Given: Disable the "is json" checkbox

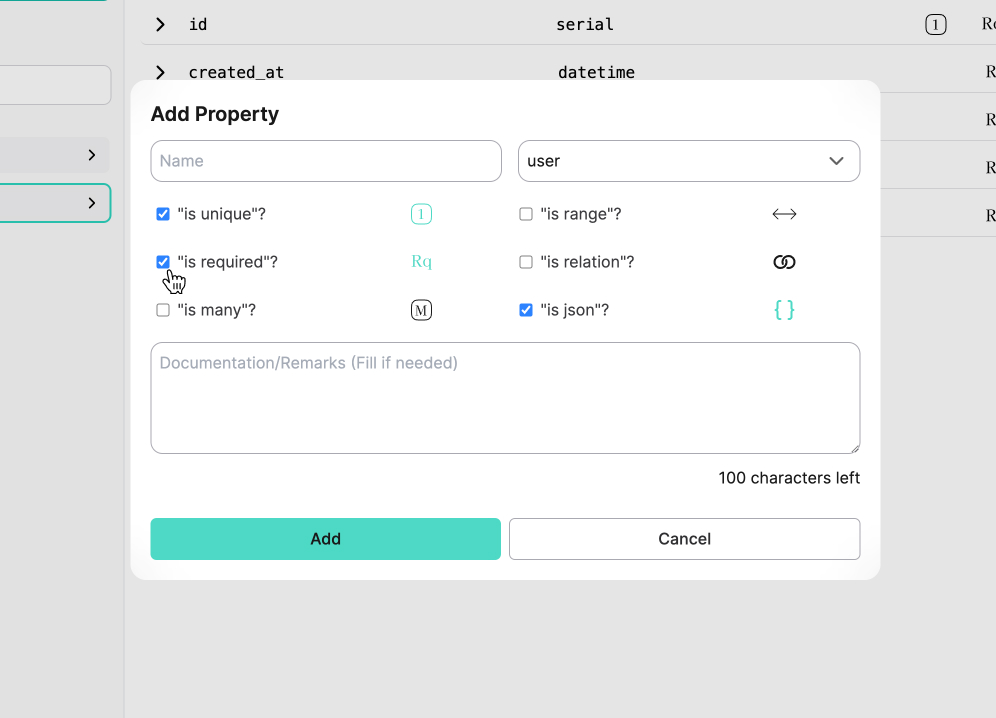Looking at the screenshot, I should tap(526, 310).
